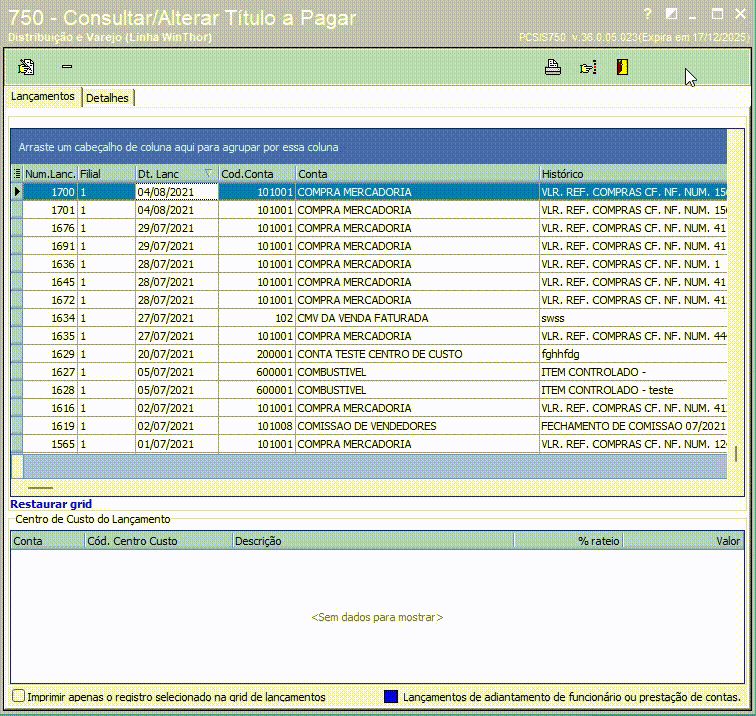This screenshot has height=716, width=756.
Task: Click the % rateio column header
Action: (598, 541)
